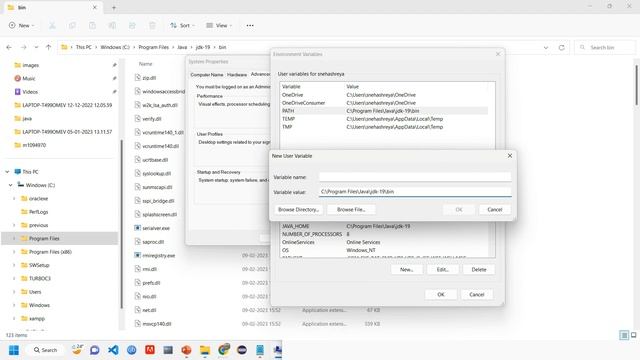This screenshot has width=640, height=360.
Task: Switch to details view layout icon
Action: pos(624,335)
